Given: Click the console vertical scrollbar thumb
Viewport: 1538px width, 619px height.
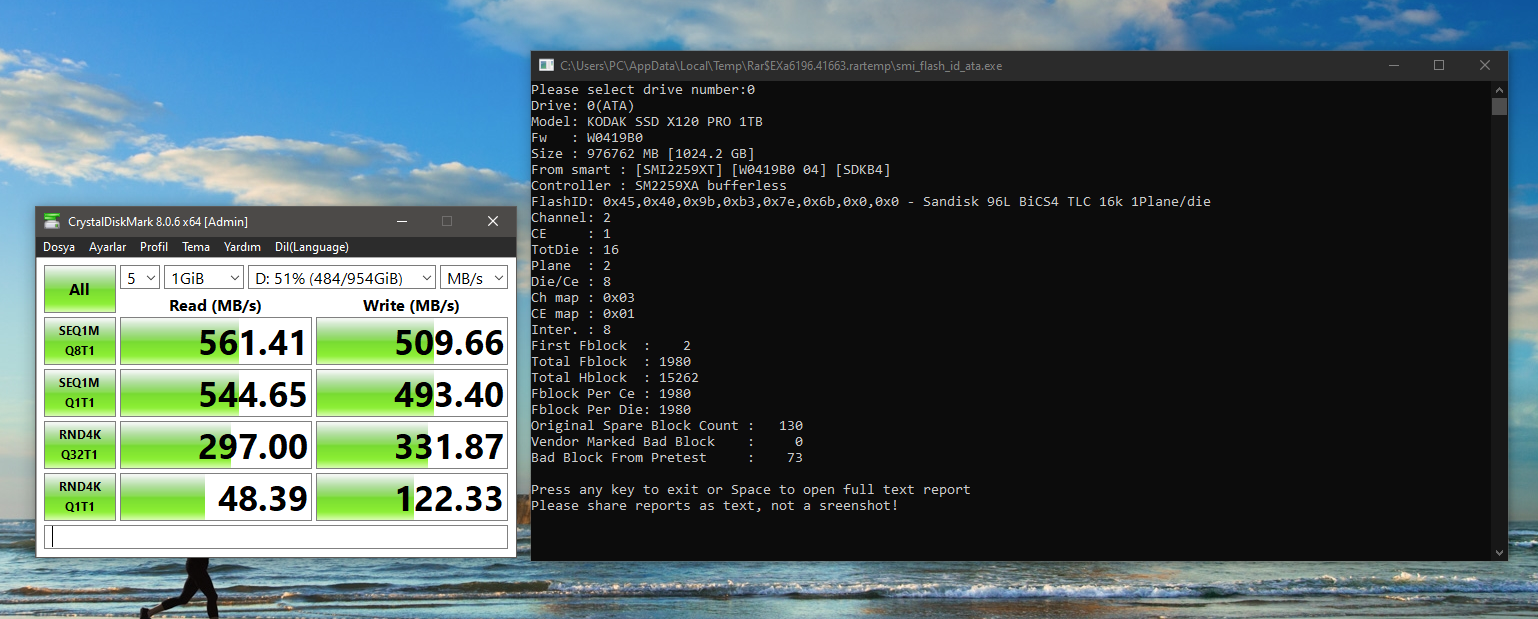Looking at the screenshot, I should click(1498, 107).
